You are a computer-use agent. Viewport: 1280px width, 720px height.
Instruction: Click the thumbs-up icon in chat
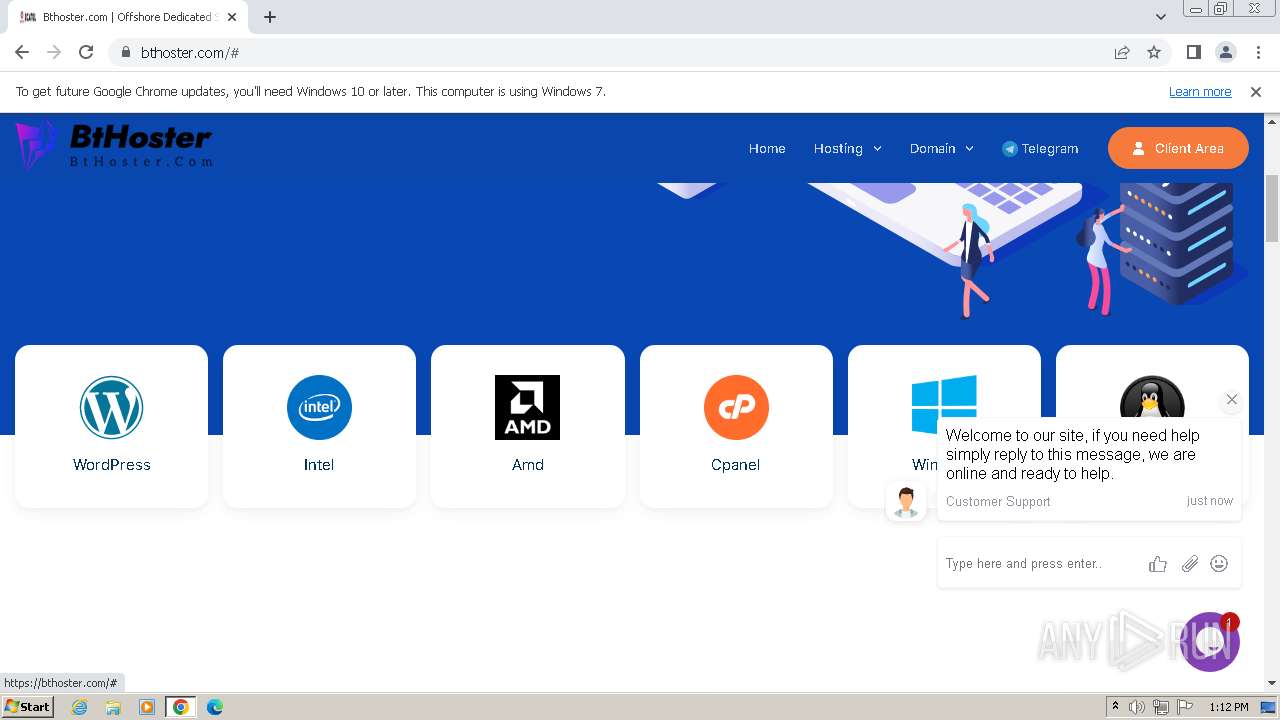coord(1158,564)
